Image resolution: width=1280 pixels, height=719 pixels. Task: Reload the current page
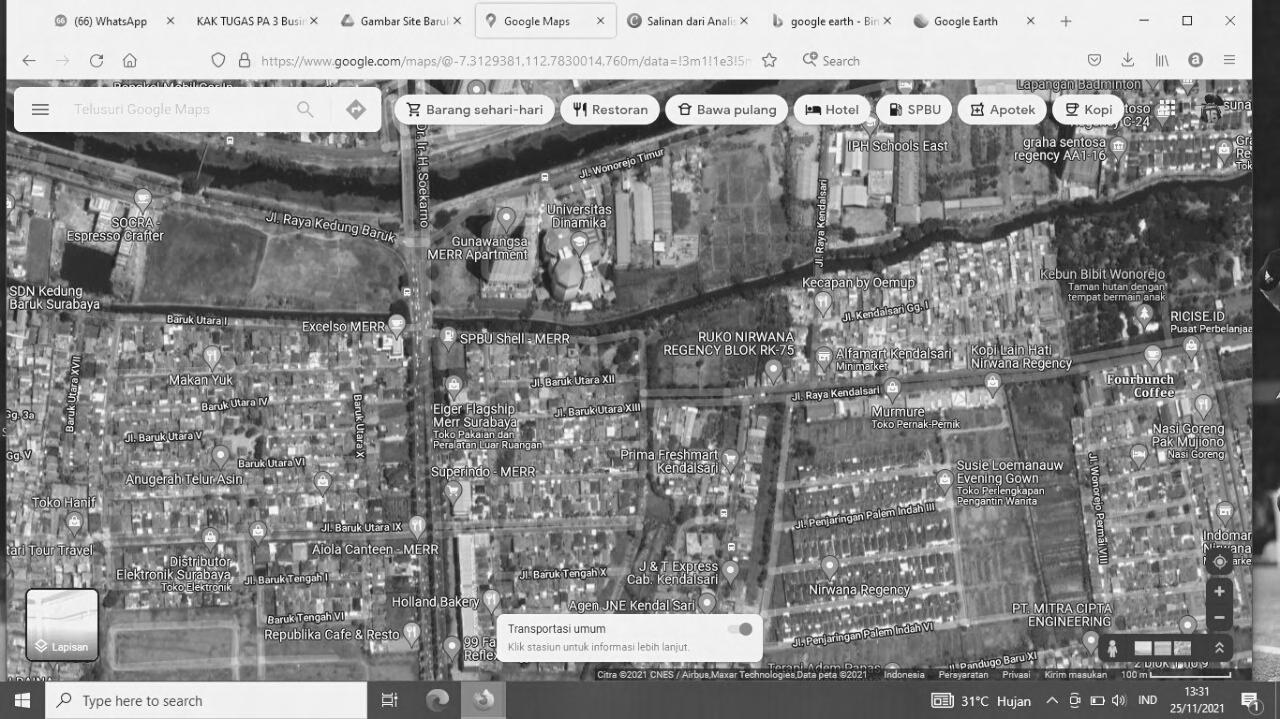point(96,61)
